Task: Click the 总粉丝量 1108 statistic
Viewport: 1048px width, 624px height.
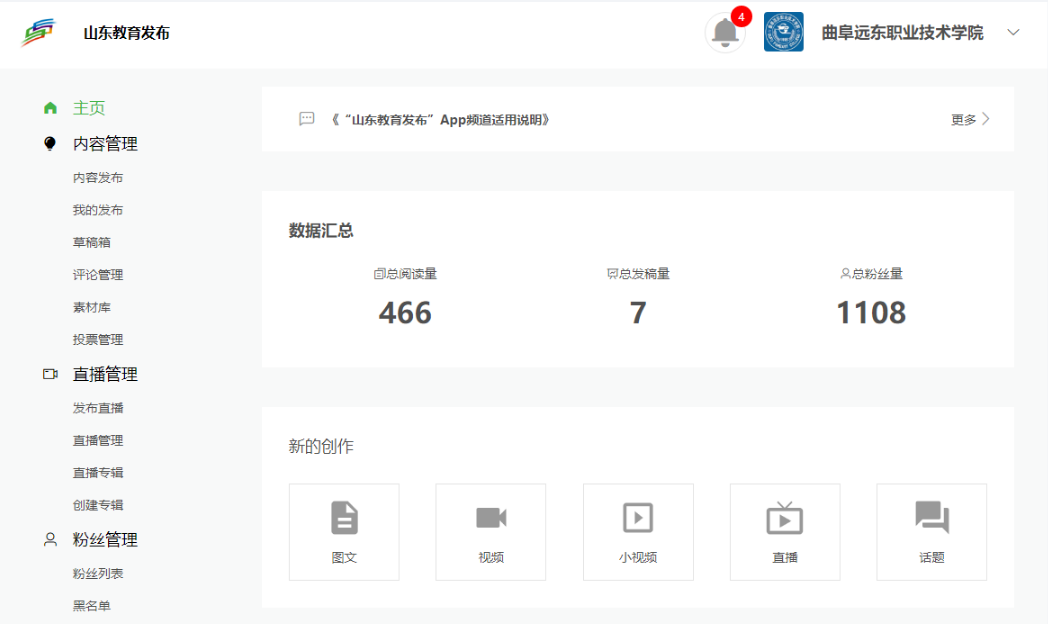Action: [x=871, y=312]
